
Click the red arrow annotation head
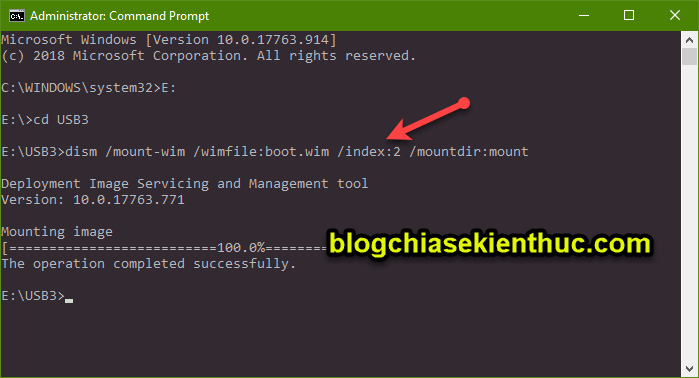pyautogui.click(x=399, y=130)
